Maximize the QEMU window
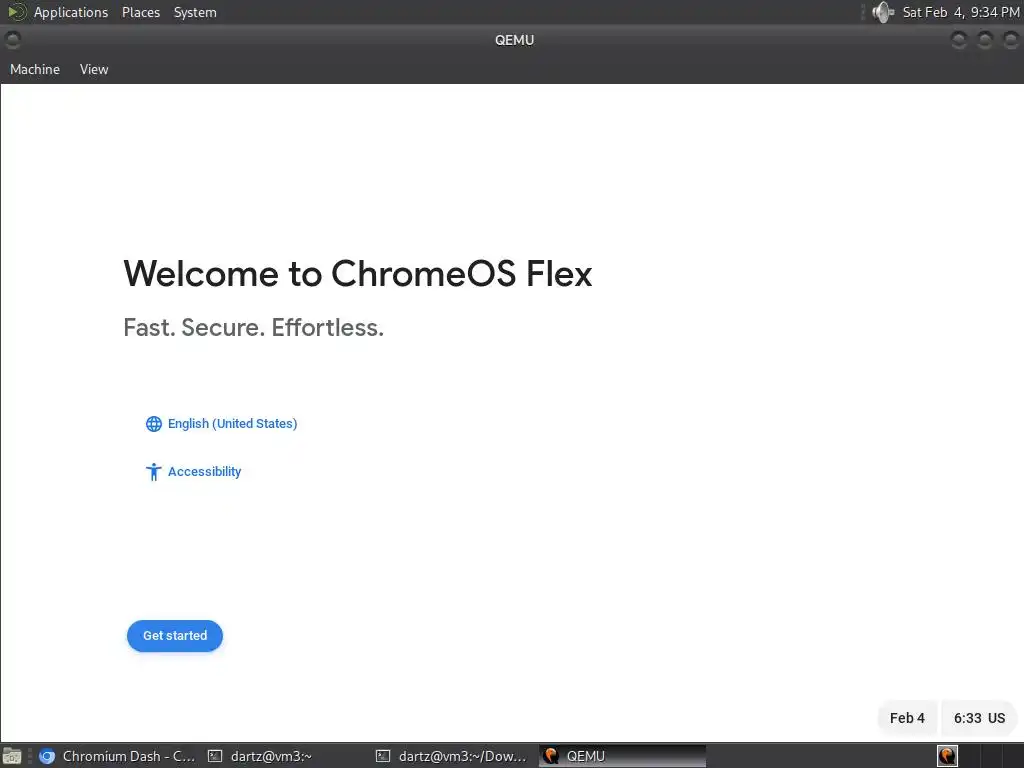Screen dimensions: 1024x768 tap(985, 40)
